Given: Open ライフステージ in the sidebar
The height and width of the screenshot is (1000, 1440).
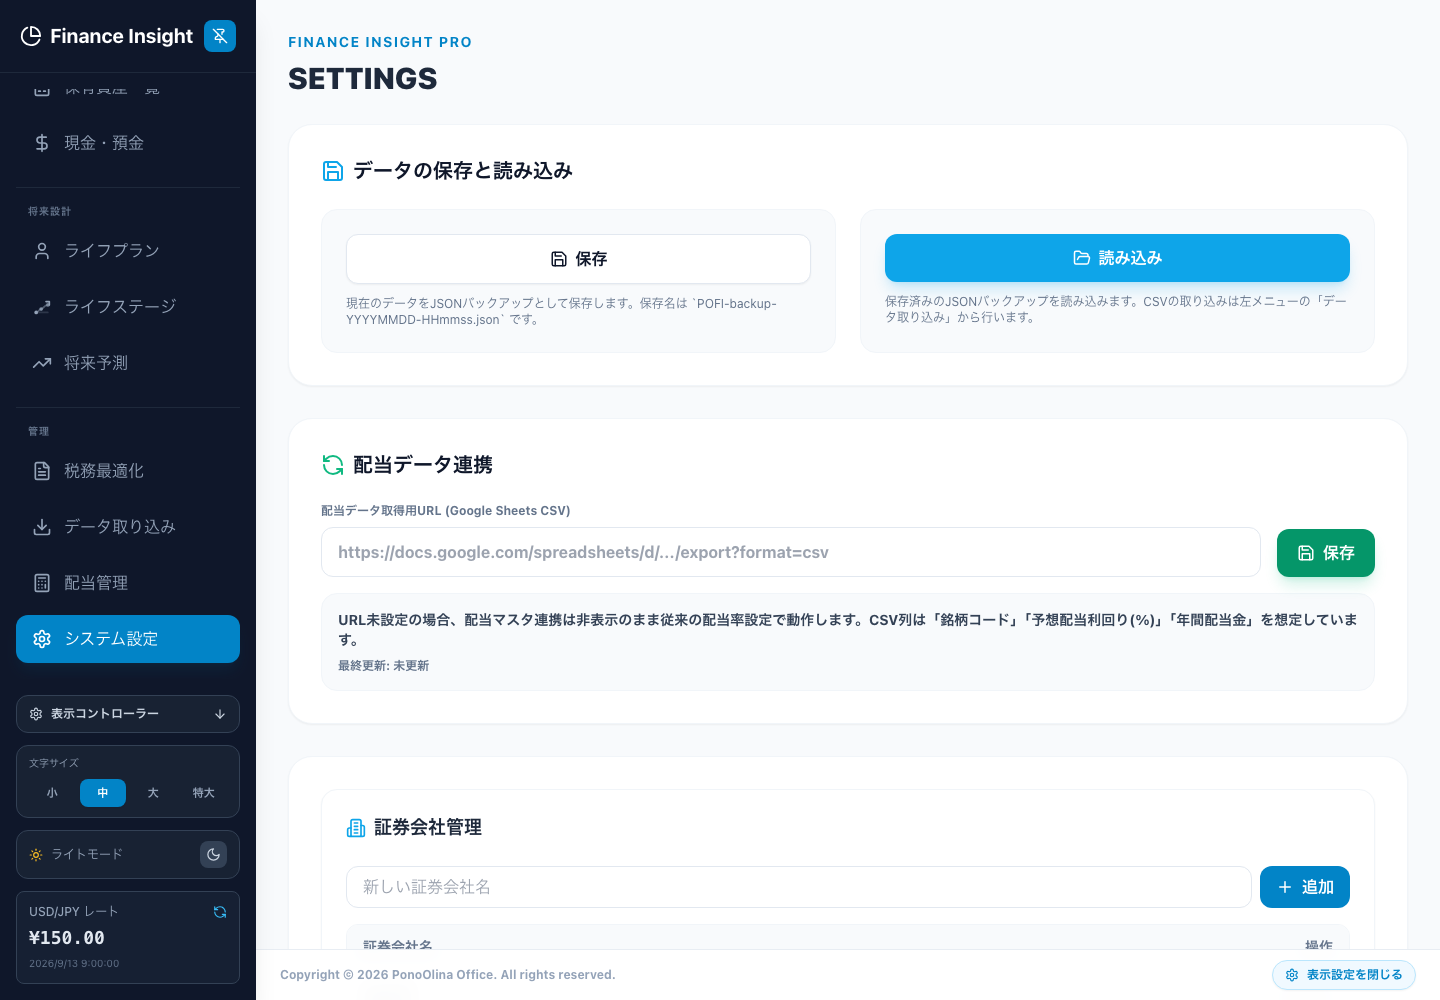Looking at the screenshot, I should tap(128, 307).
